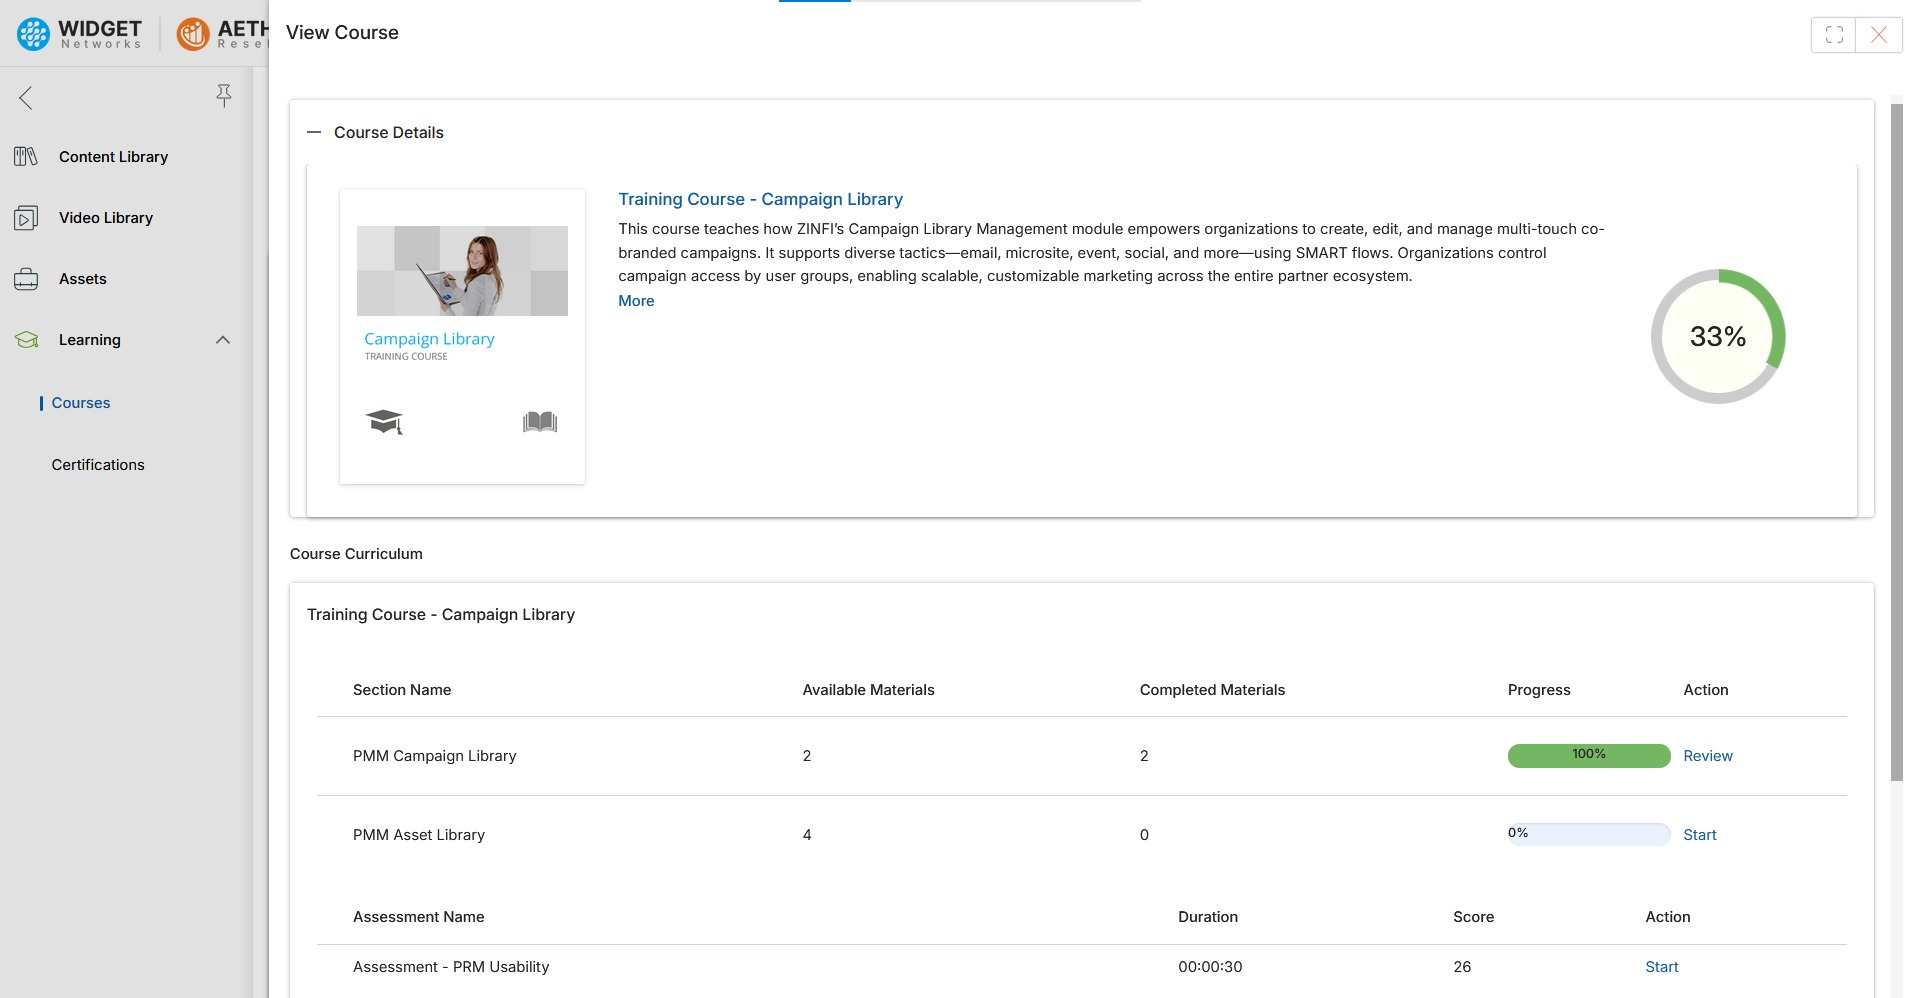Pin the sidebar with the pushpin icon
This screenshot has height=998, width=1905.
[x=223, y=95]
